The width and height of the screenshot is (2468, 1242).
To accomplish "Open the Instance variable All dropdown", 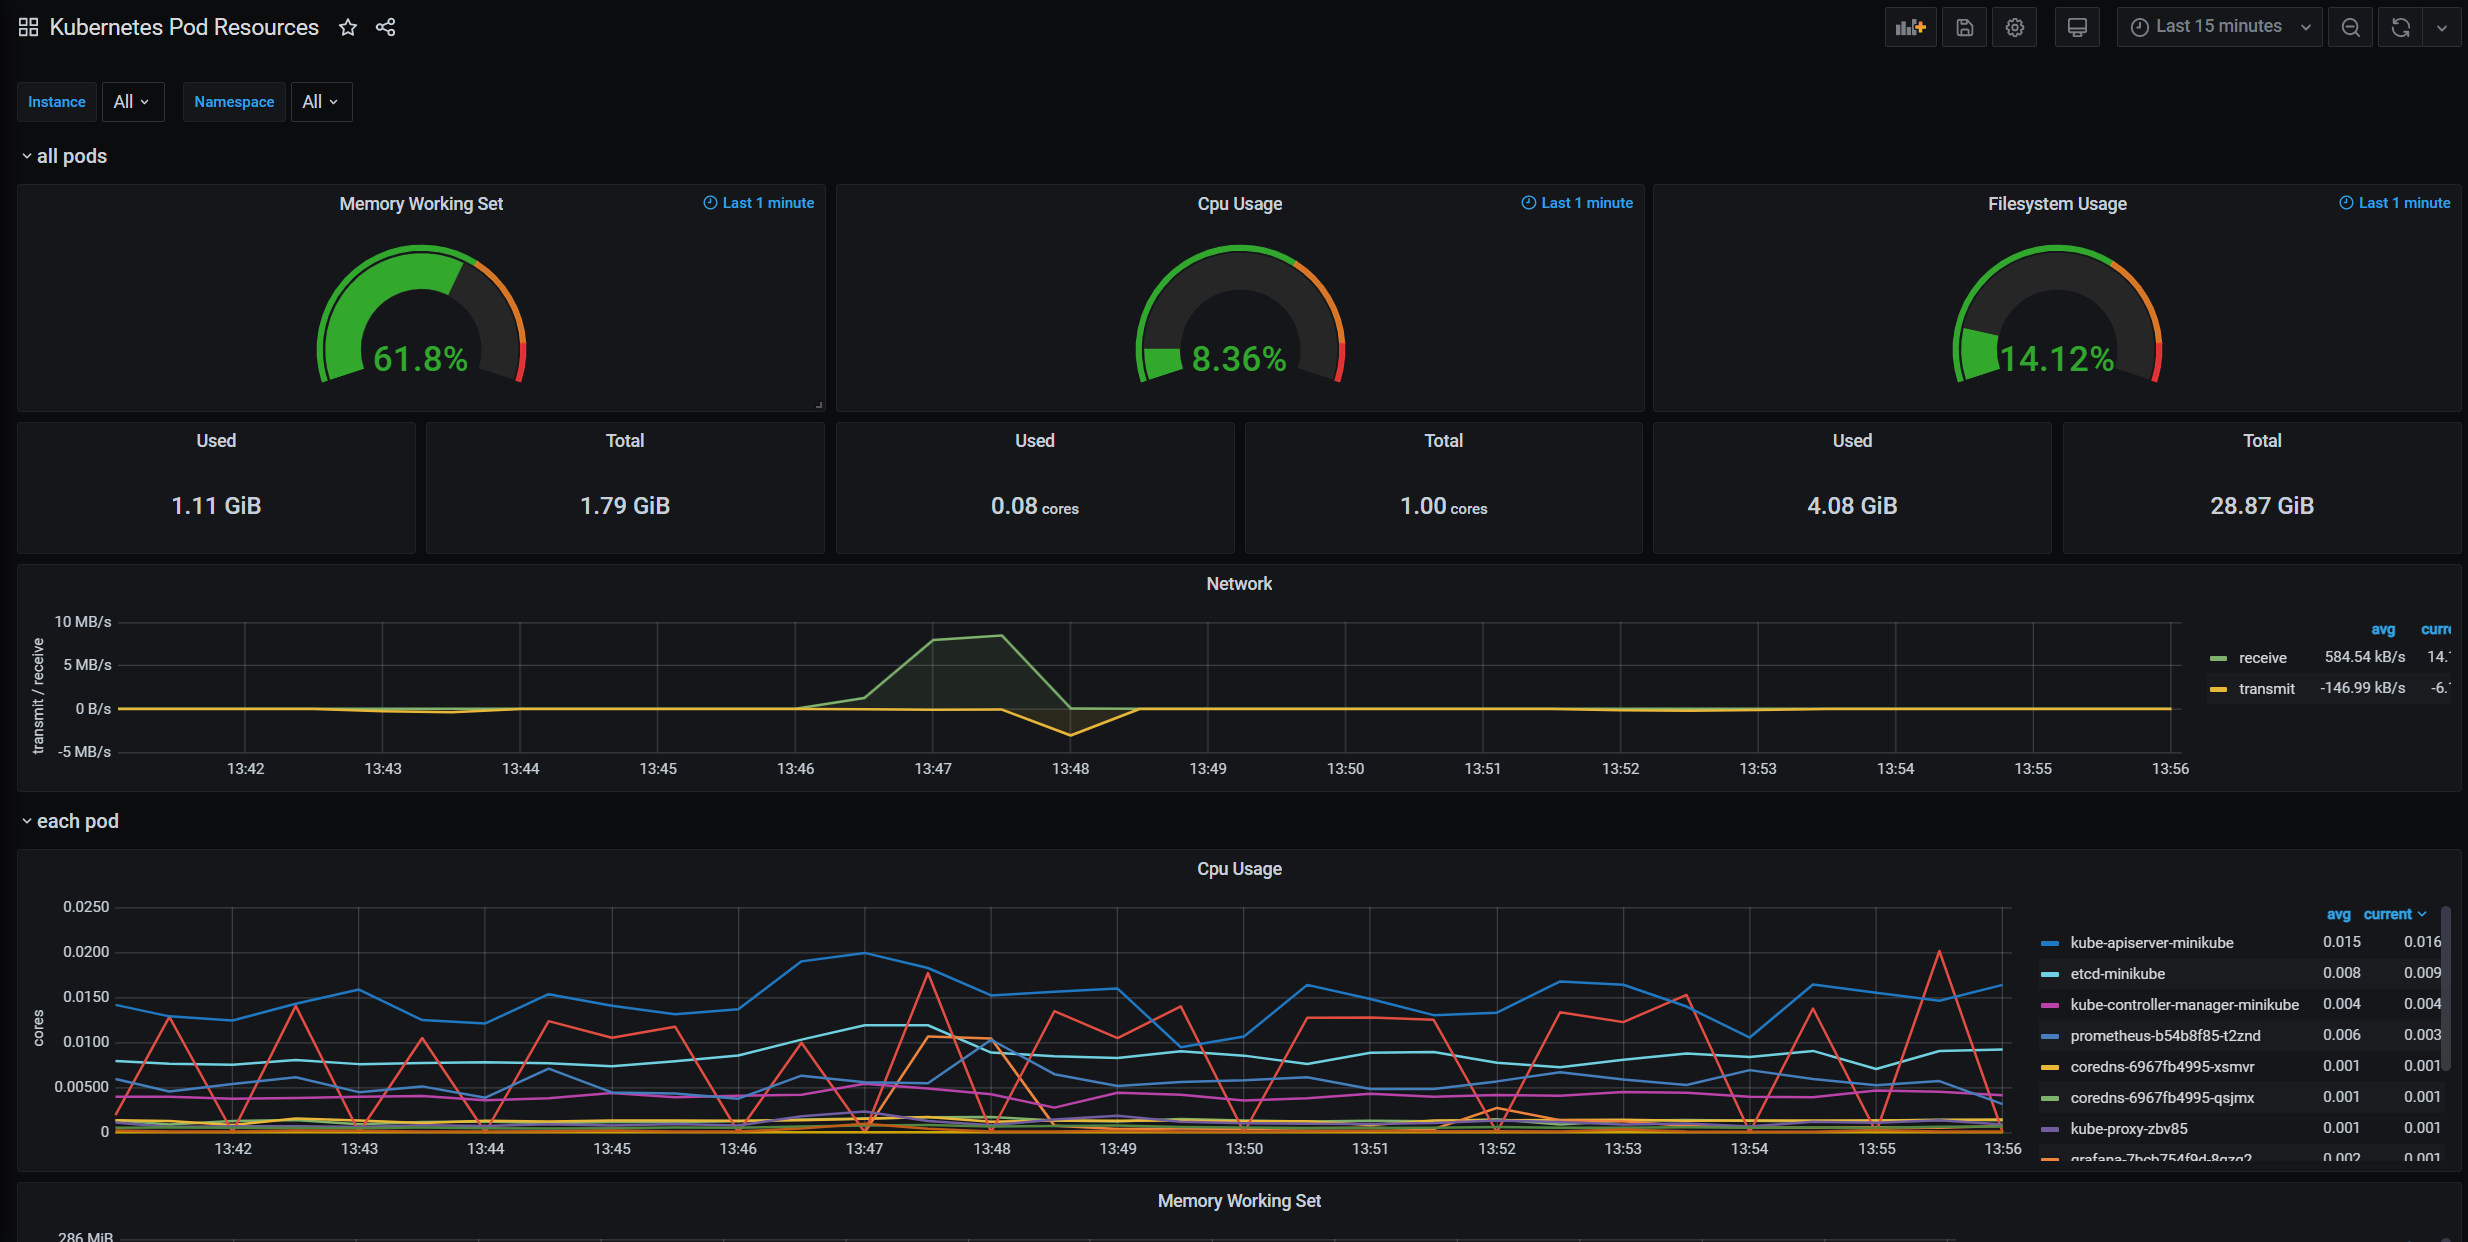I will 132,102.
